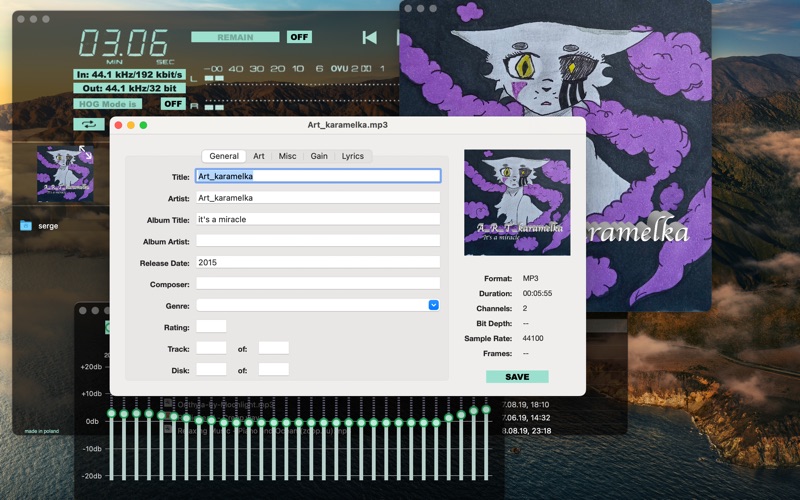Image resolution: width=800 pixels, height=500 pixels.
Task: Click the Title input field
Action: 318,176
